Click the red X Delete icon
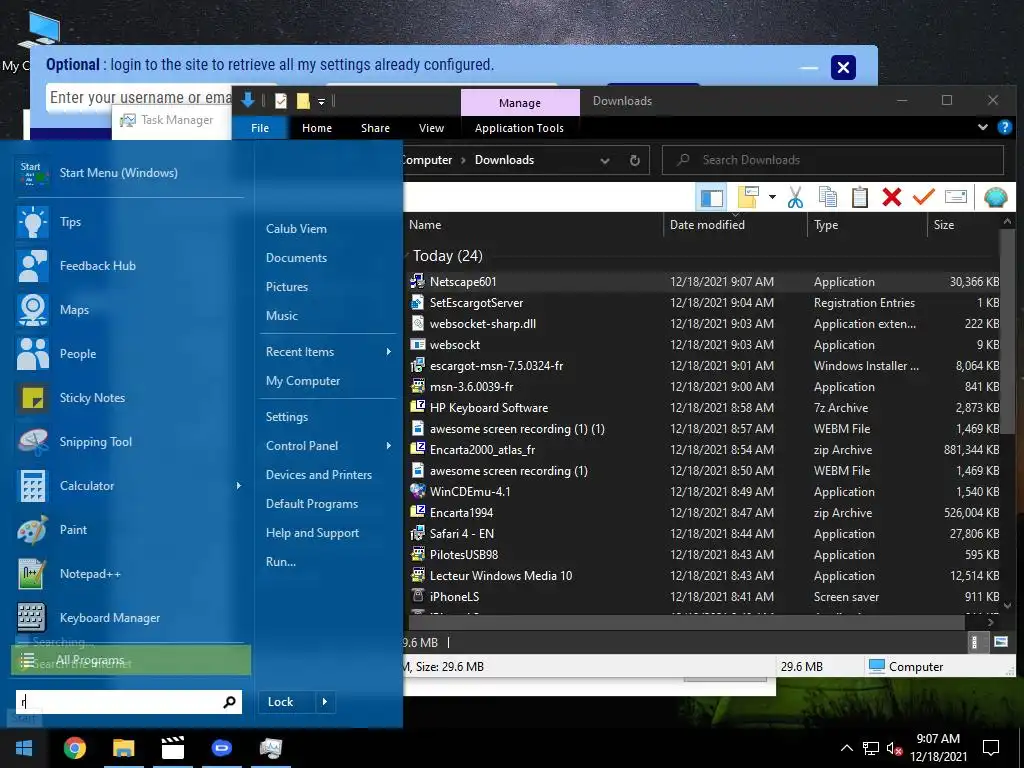 click(891, 197)
